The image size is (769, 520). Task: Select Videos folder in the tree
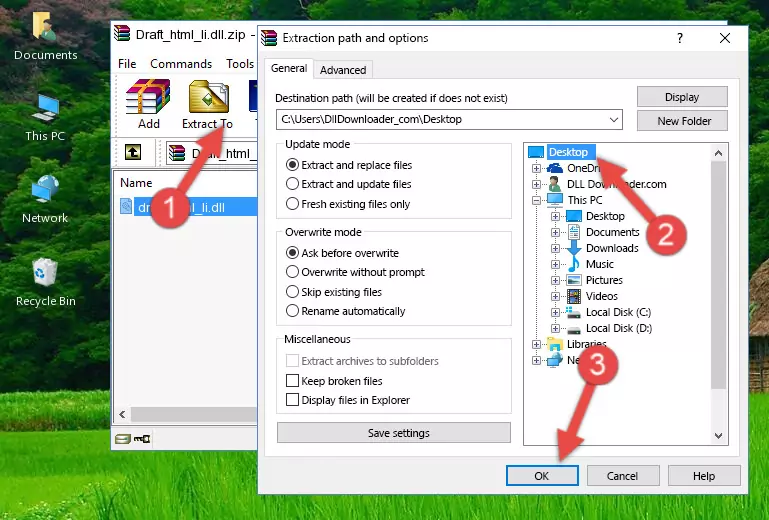pyautogui.click(x=601, y=296)
